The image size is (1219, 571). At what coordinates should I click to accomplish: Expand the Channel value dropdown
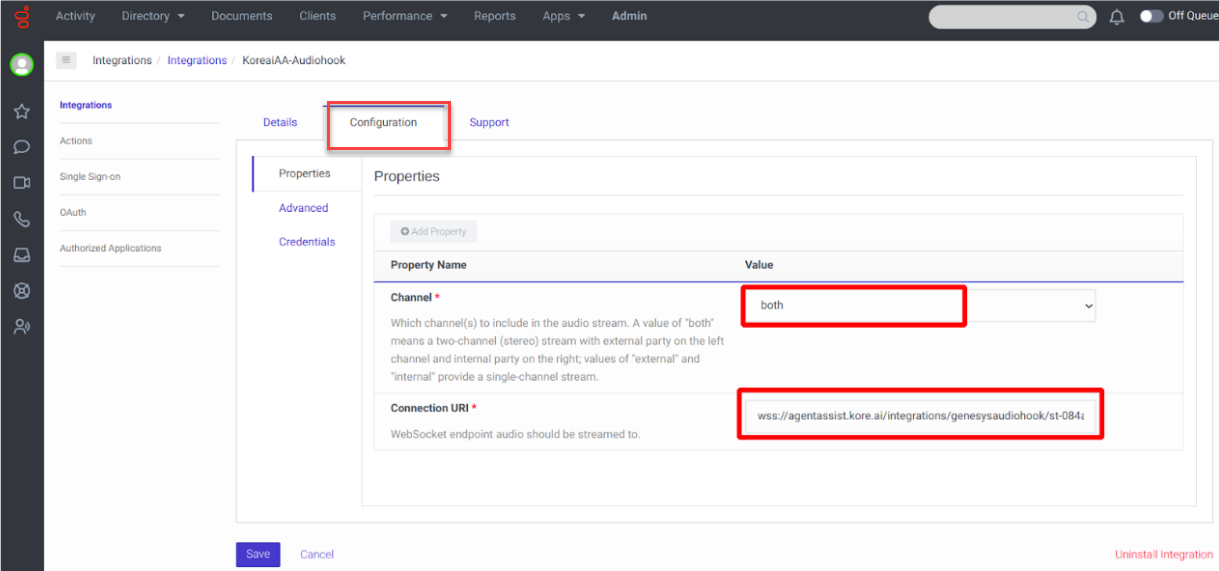pos(1088,306)
